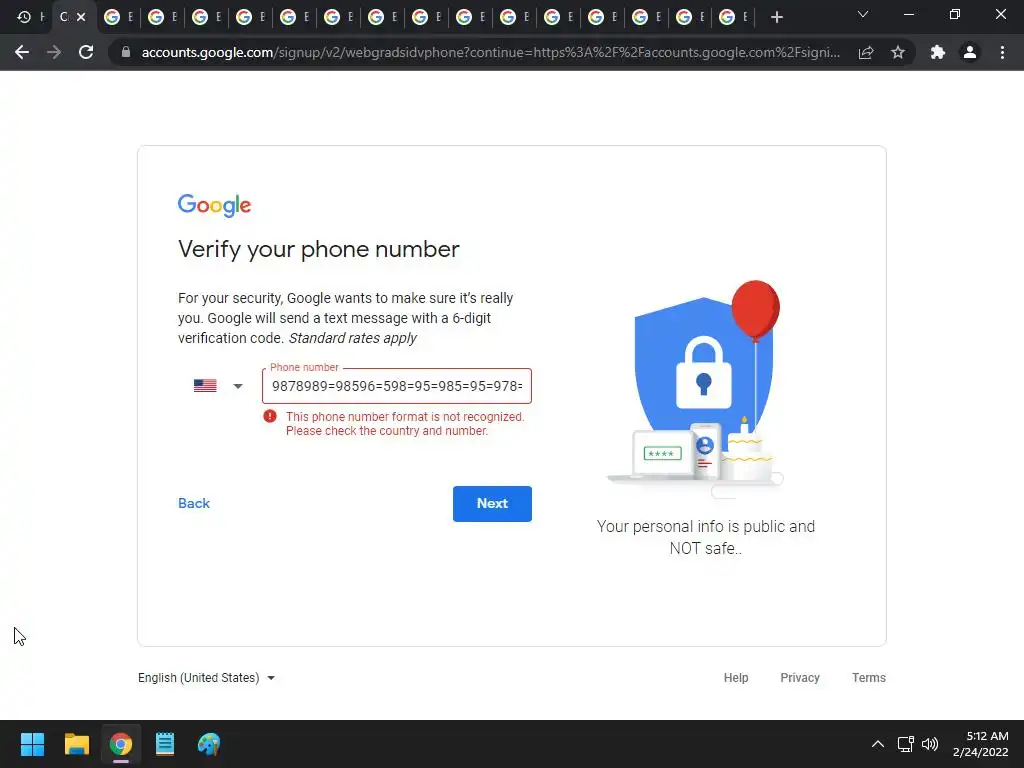Viewport: 1024px width, 768px height.
Task: Open a new tab with the plus button
Action: 776,17
